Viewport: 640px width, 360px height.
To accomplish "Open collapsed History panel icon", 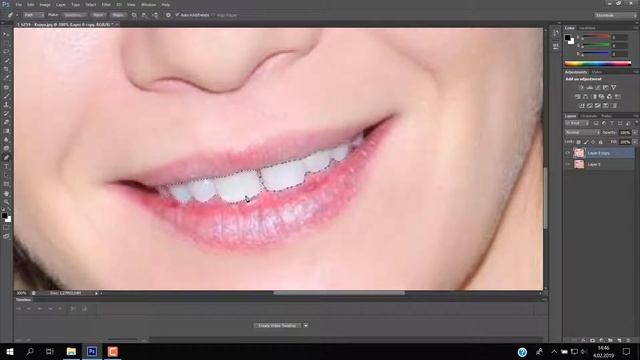I will pyautogui.click(x=556, y=33).
